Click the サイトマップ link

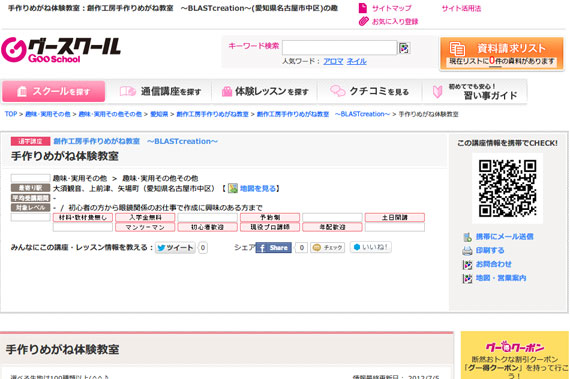coord(392,8)
